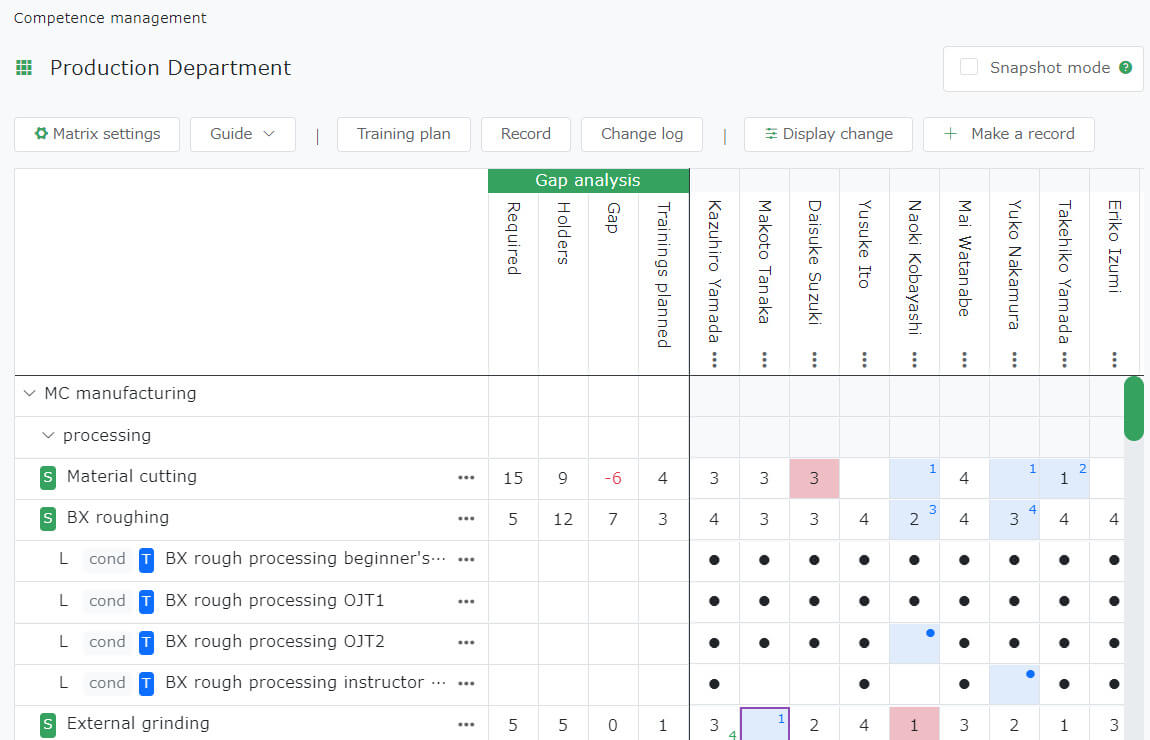Click the Gap analysis header
1150x740 pixels.
coord(588,180)
